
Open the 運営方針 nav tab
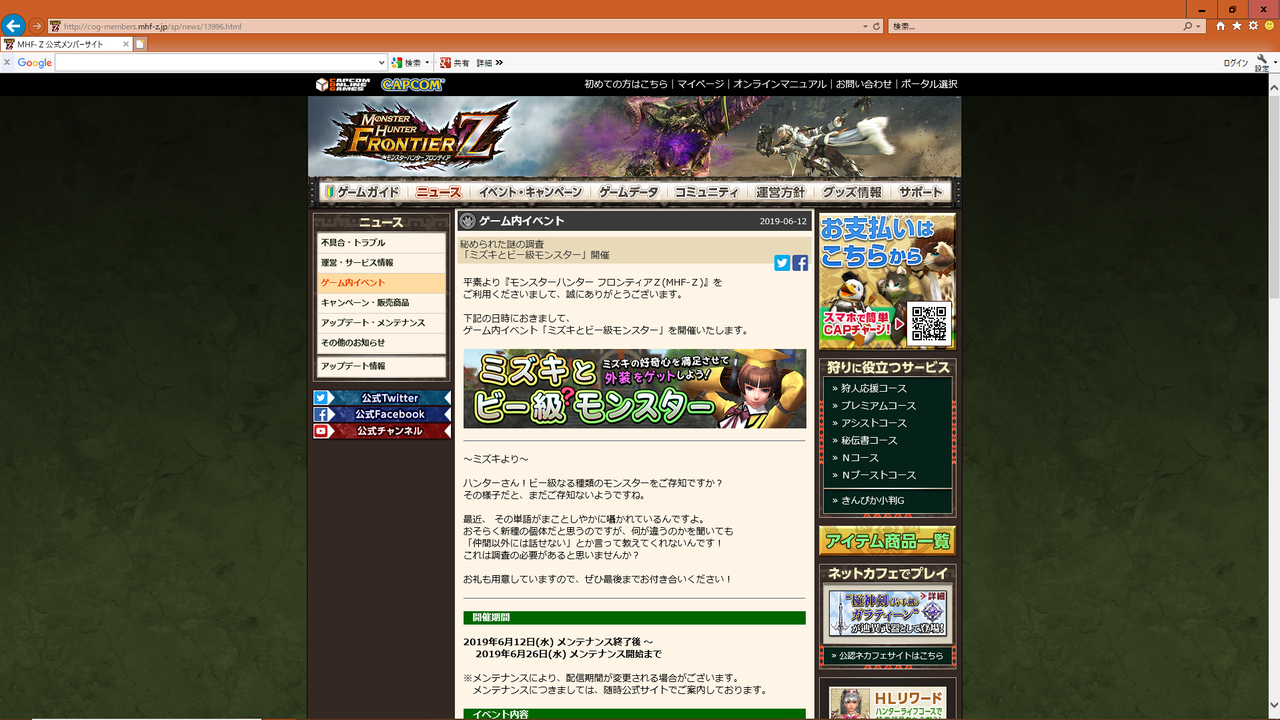click(780, 192)
